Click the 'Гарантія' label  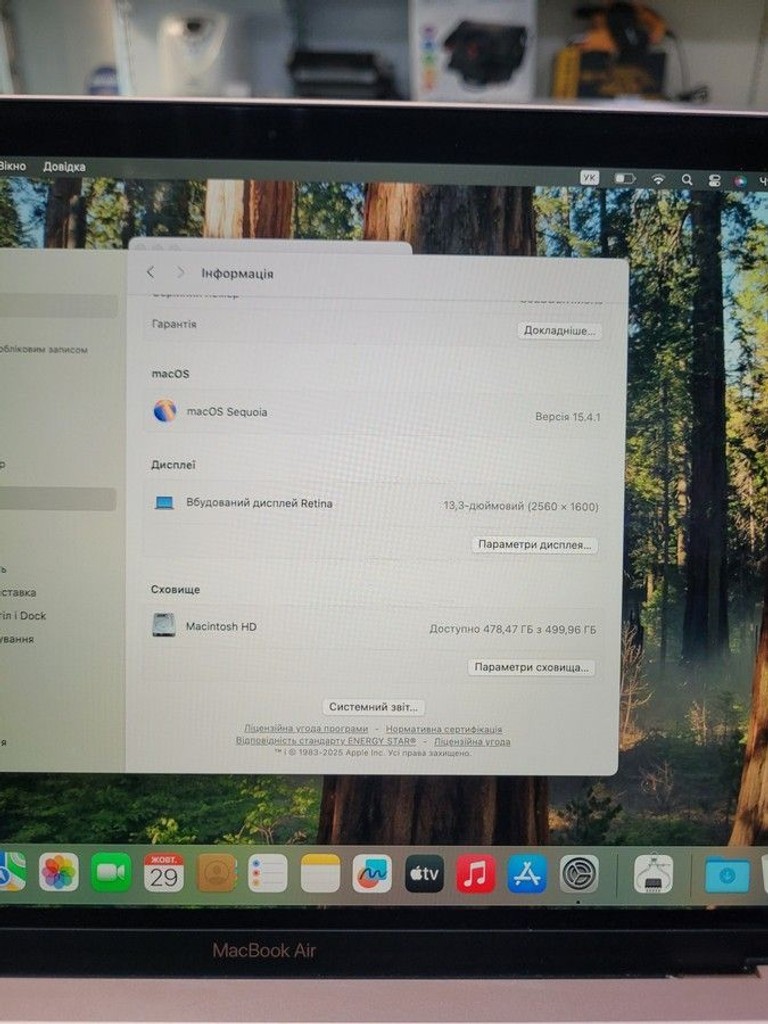coord(174,324)
